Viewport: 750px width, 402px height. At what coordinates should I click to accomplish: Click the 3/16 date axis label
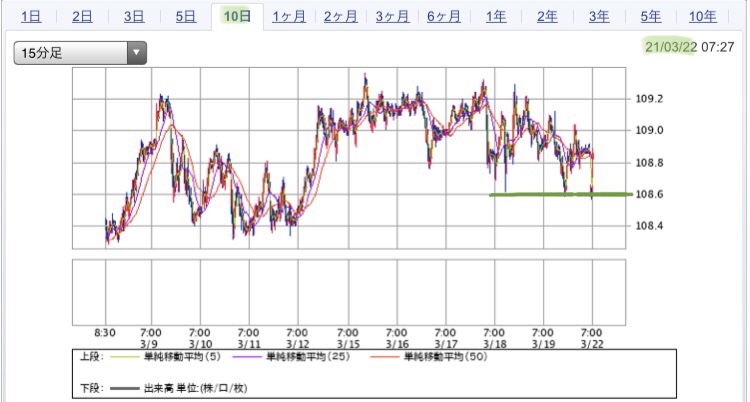[397, 345]
